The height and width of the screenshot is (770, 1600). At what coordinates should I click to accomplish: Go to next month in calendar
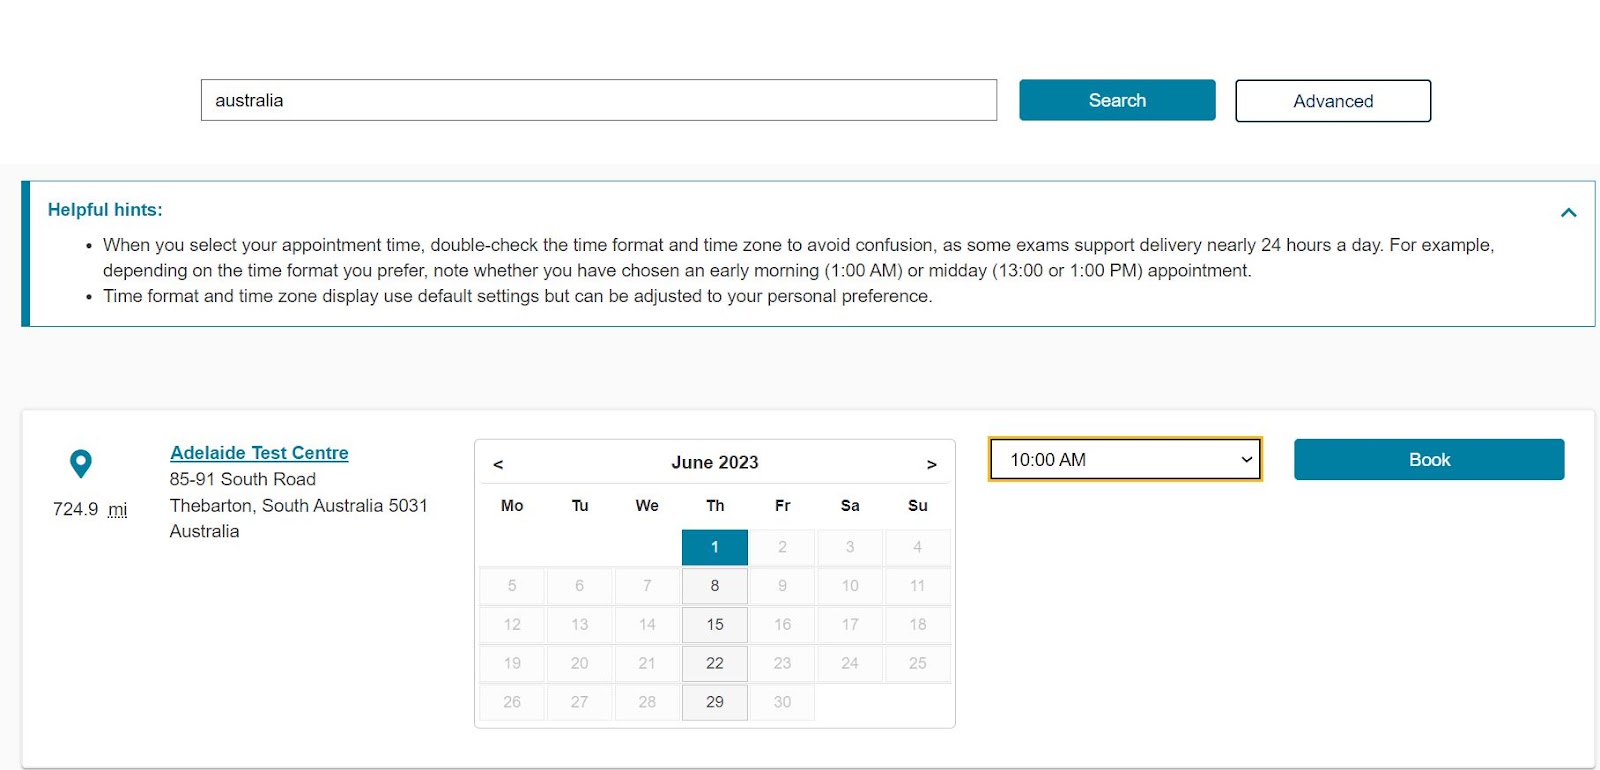click(931, 464)
